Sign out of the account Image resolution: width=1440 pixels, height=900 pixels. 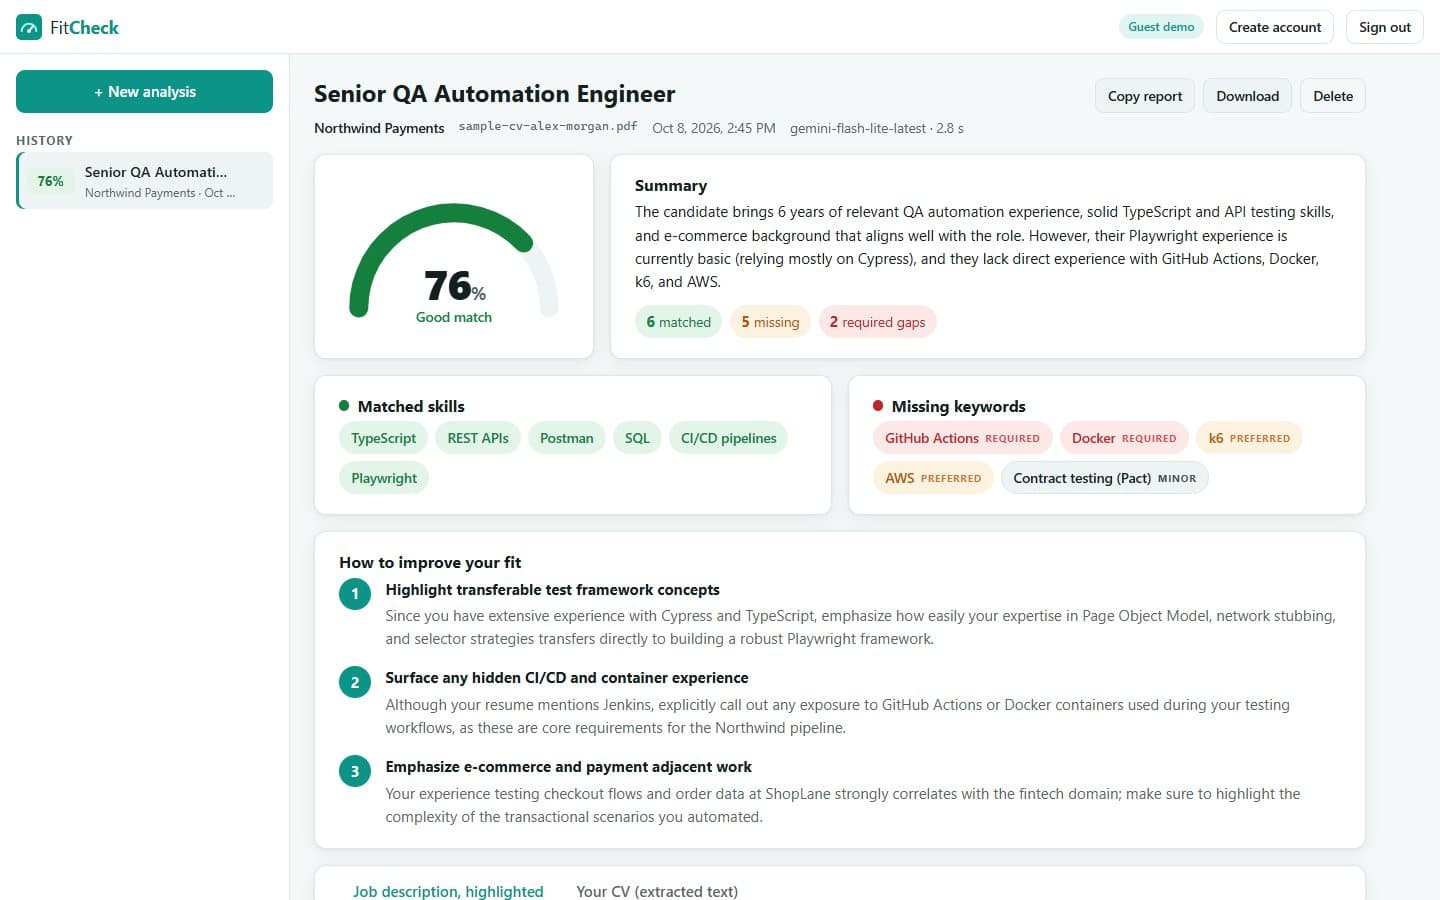pyautogui.click(x=1385, y=27)
